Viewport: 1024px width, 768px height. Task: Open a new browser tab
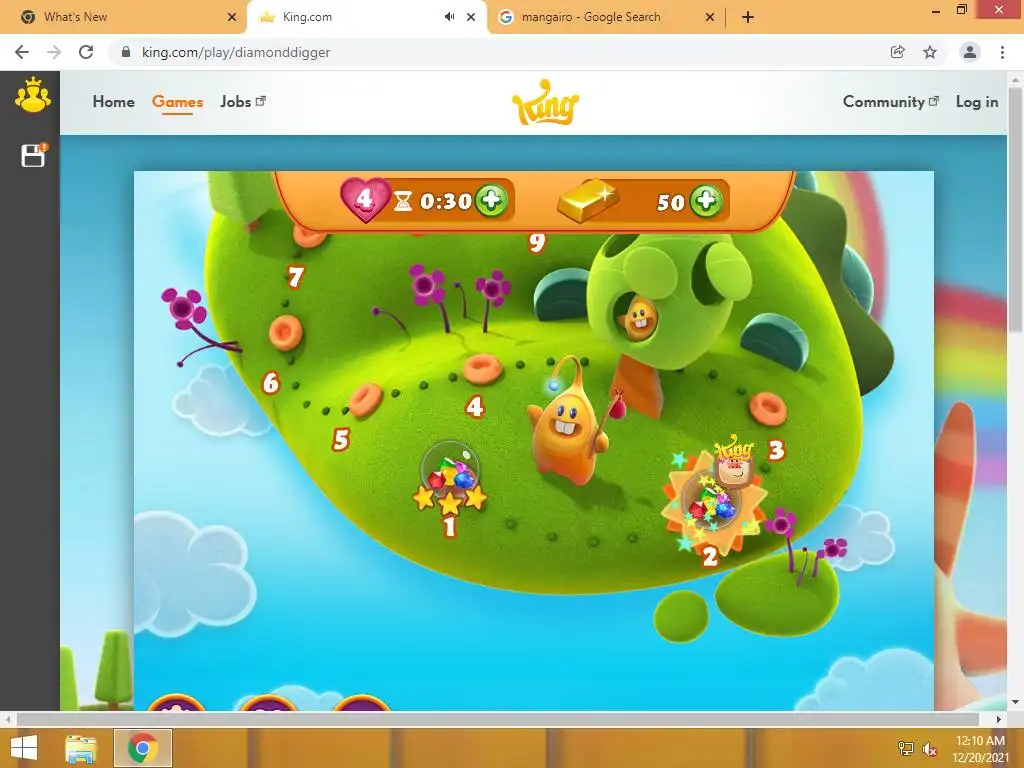click(748, 17)
